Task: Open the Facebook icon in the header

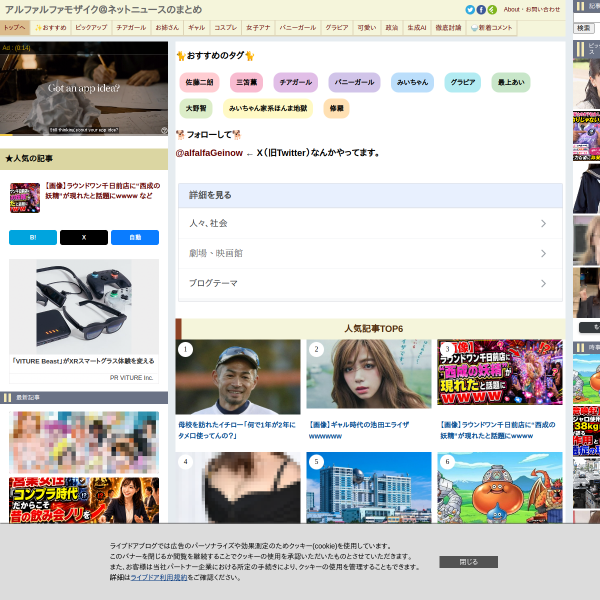Action: click(x=481, y=10)
